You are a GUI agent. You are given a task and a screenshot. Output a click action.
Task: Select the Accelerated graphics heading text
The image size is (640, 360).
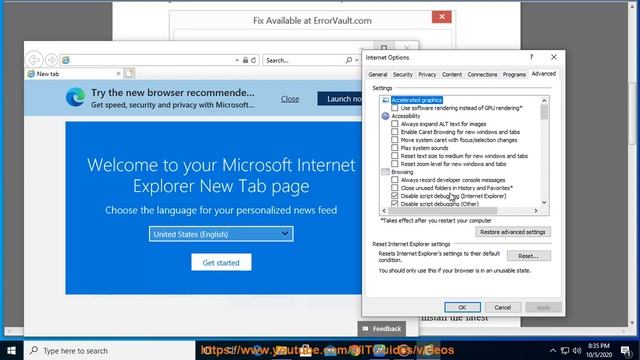416,100
